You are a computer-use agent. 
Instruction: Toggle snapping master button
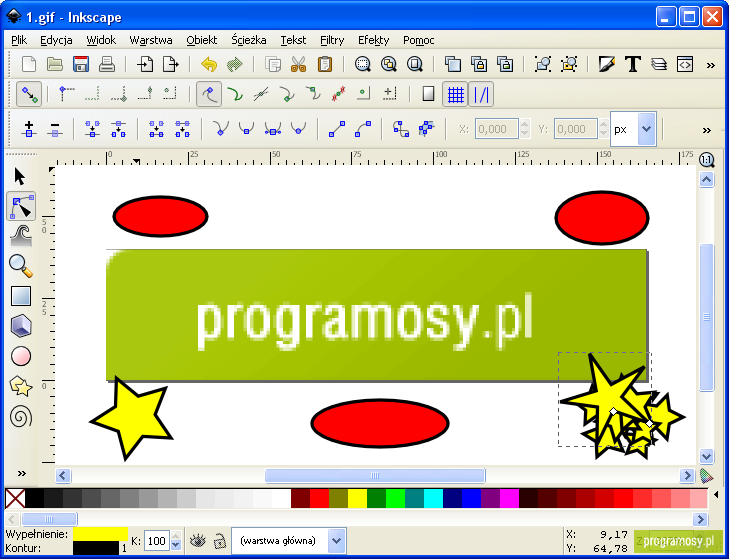pos(29,94)
